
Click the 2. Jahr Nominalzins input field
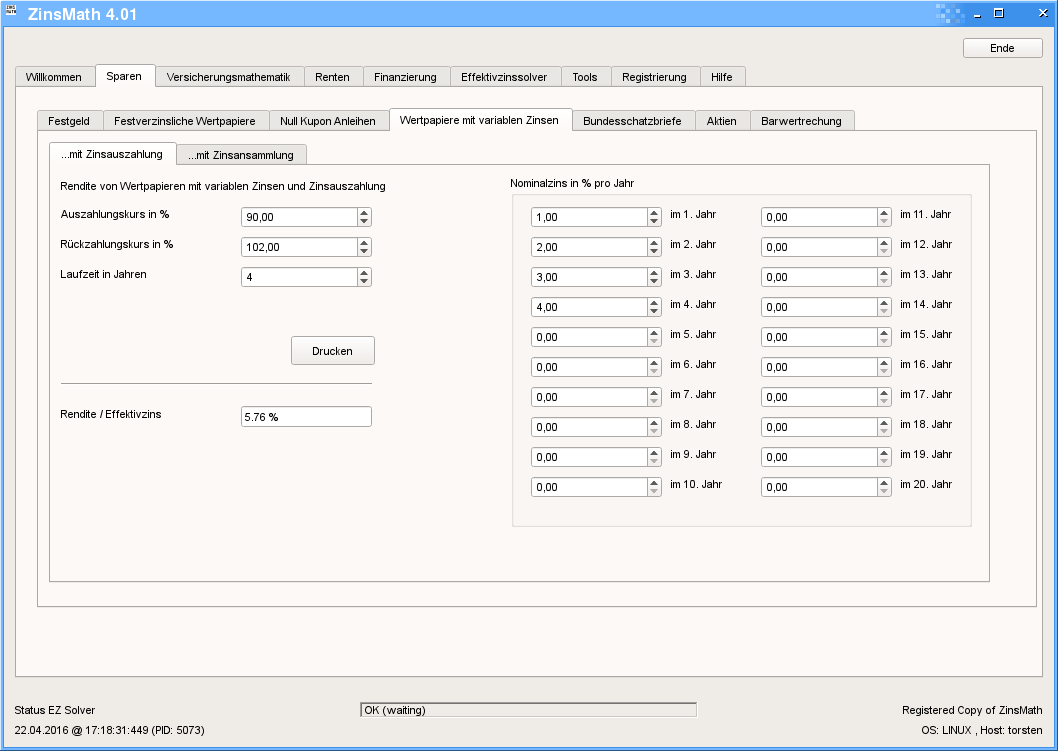point(590,248)
